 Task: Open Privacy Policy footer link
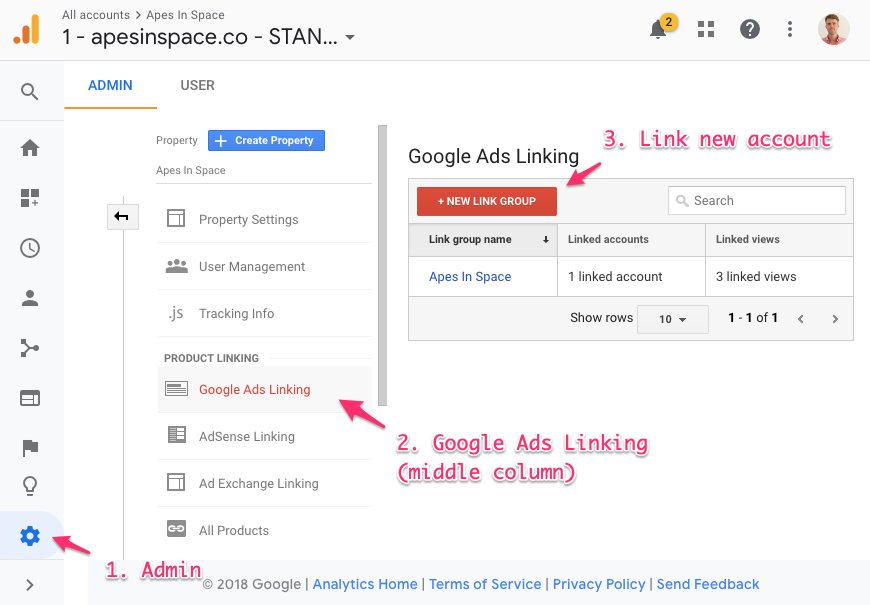(x=599, y=584)
